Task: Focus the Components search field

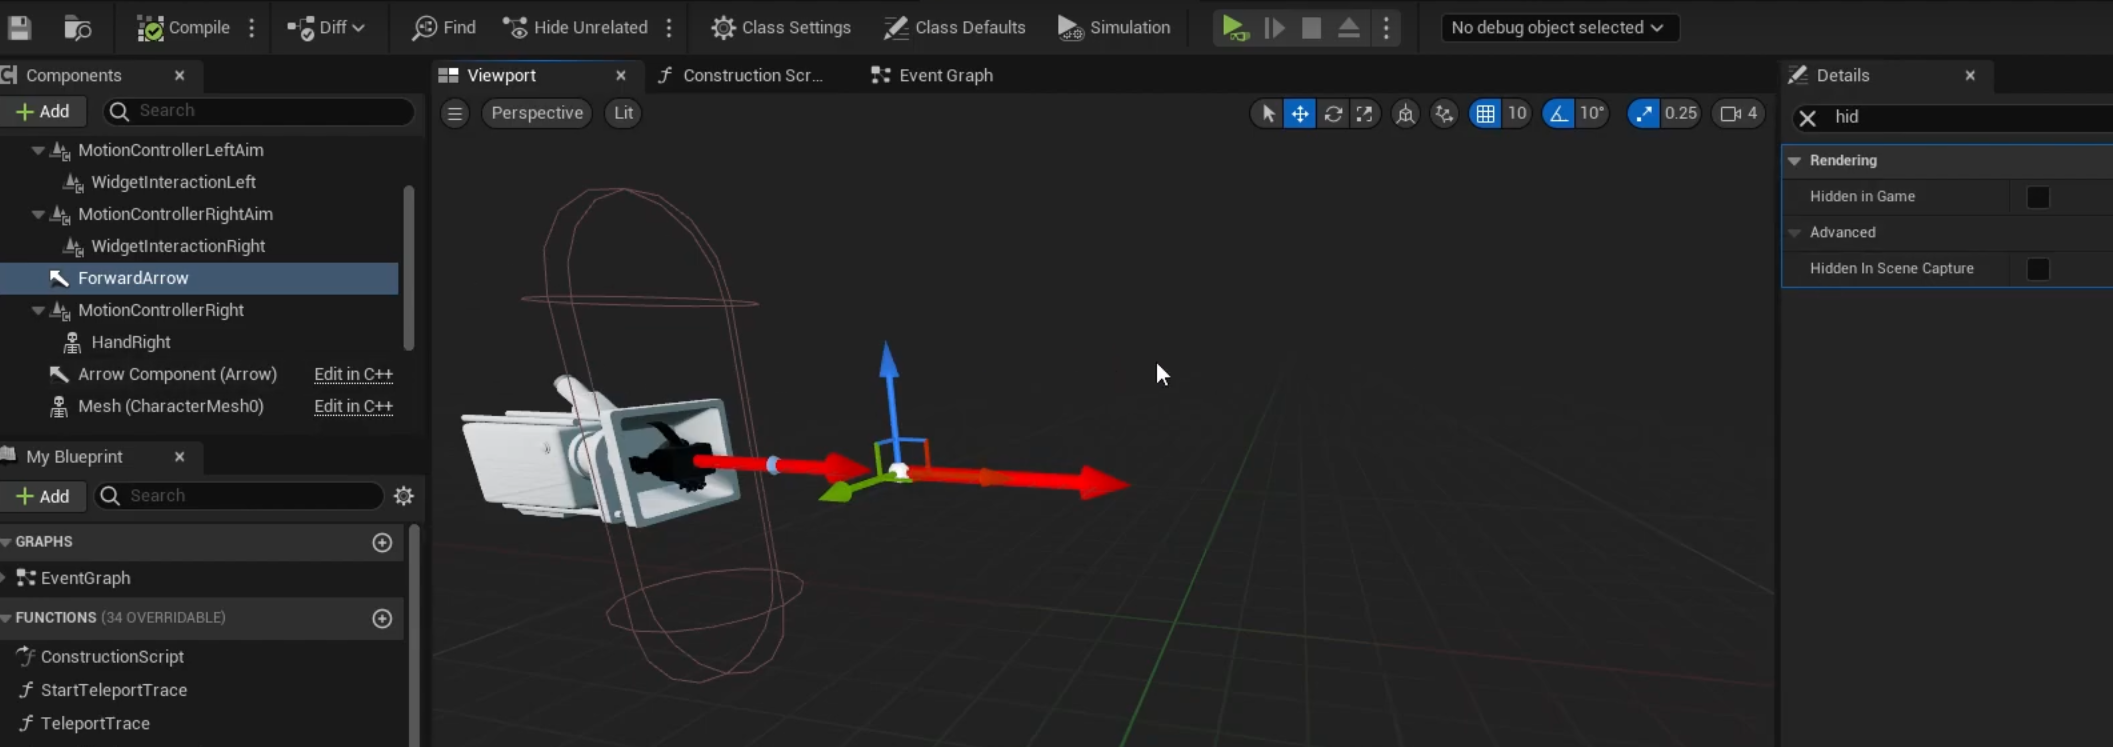Action: (x=259, y=111)
